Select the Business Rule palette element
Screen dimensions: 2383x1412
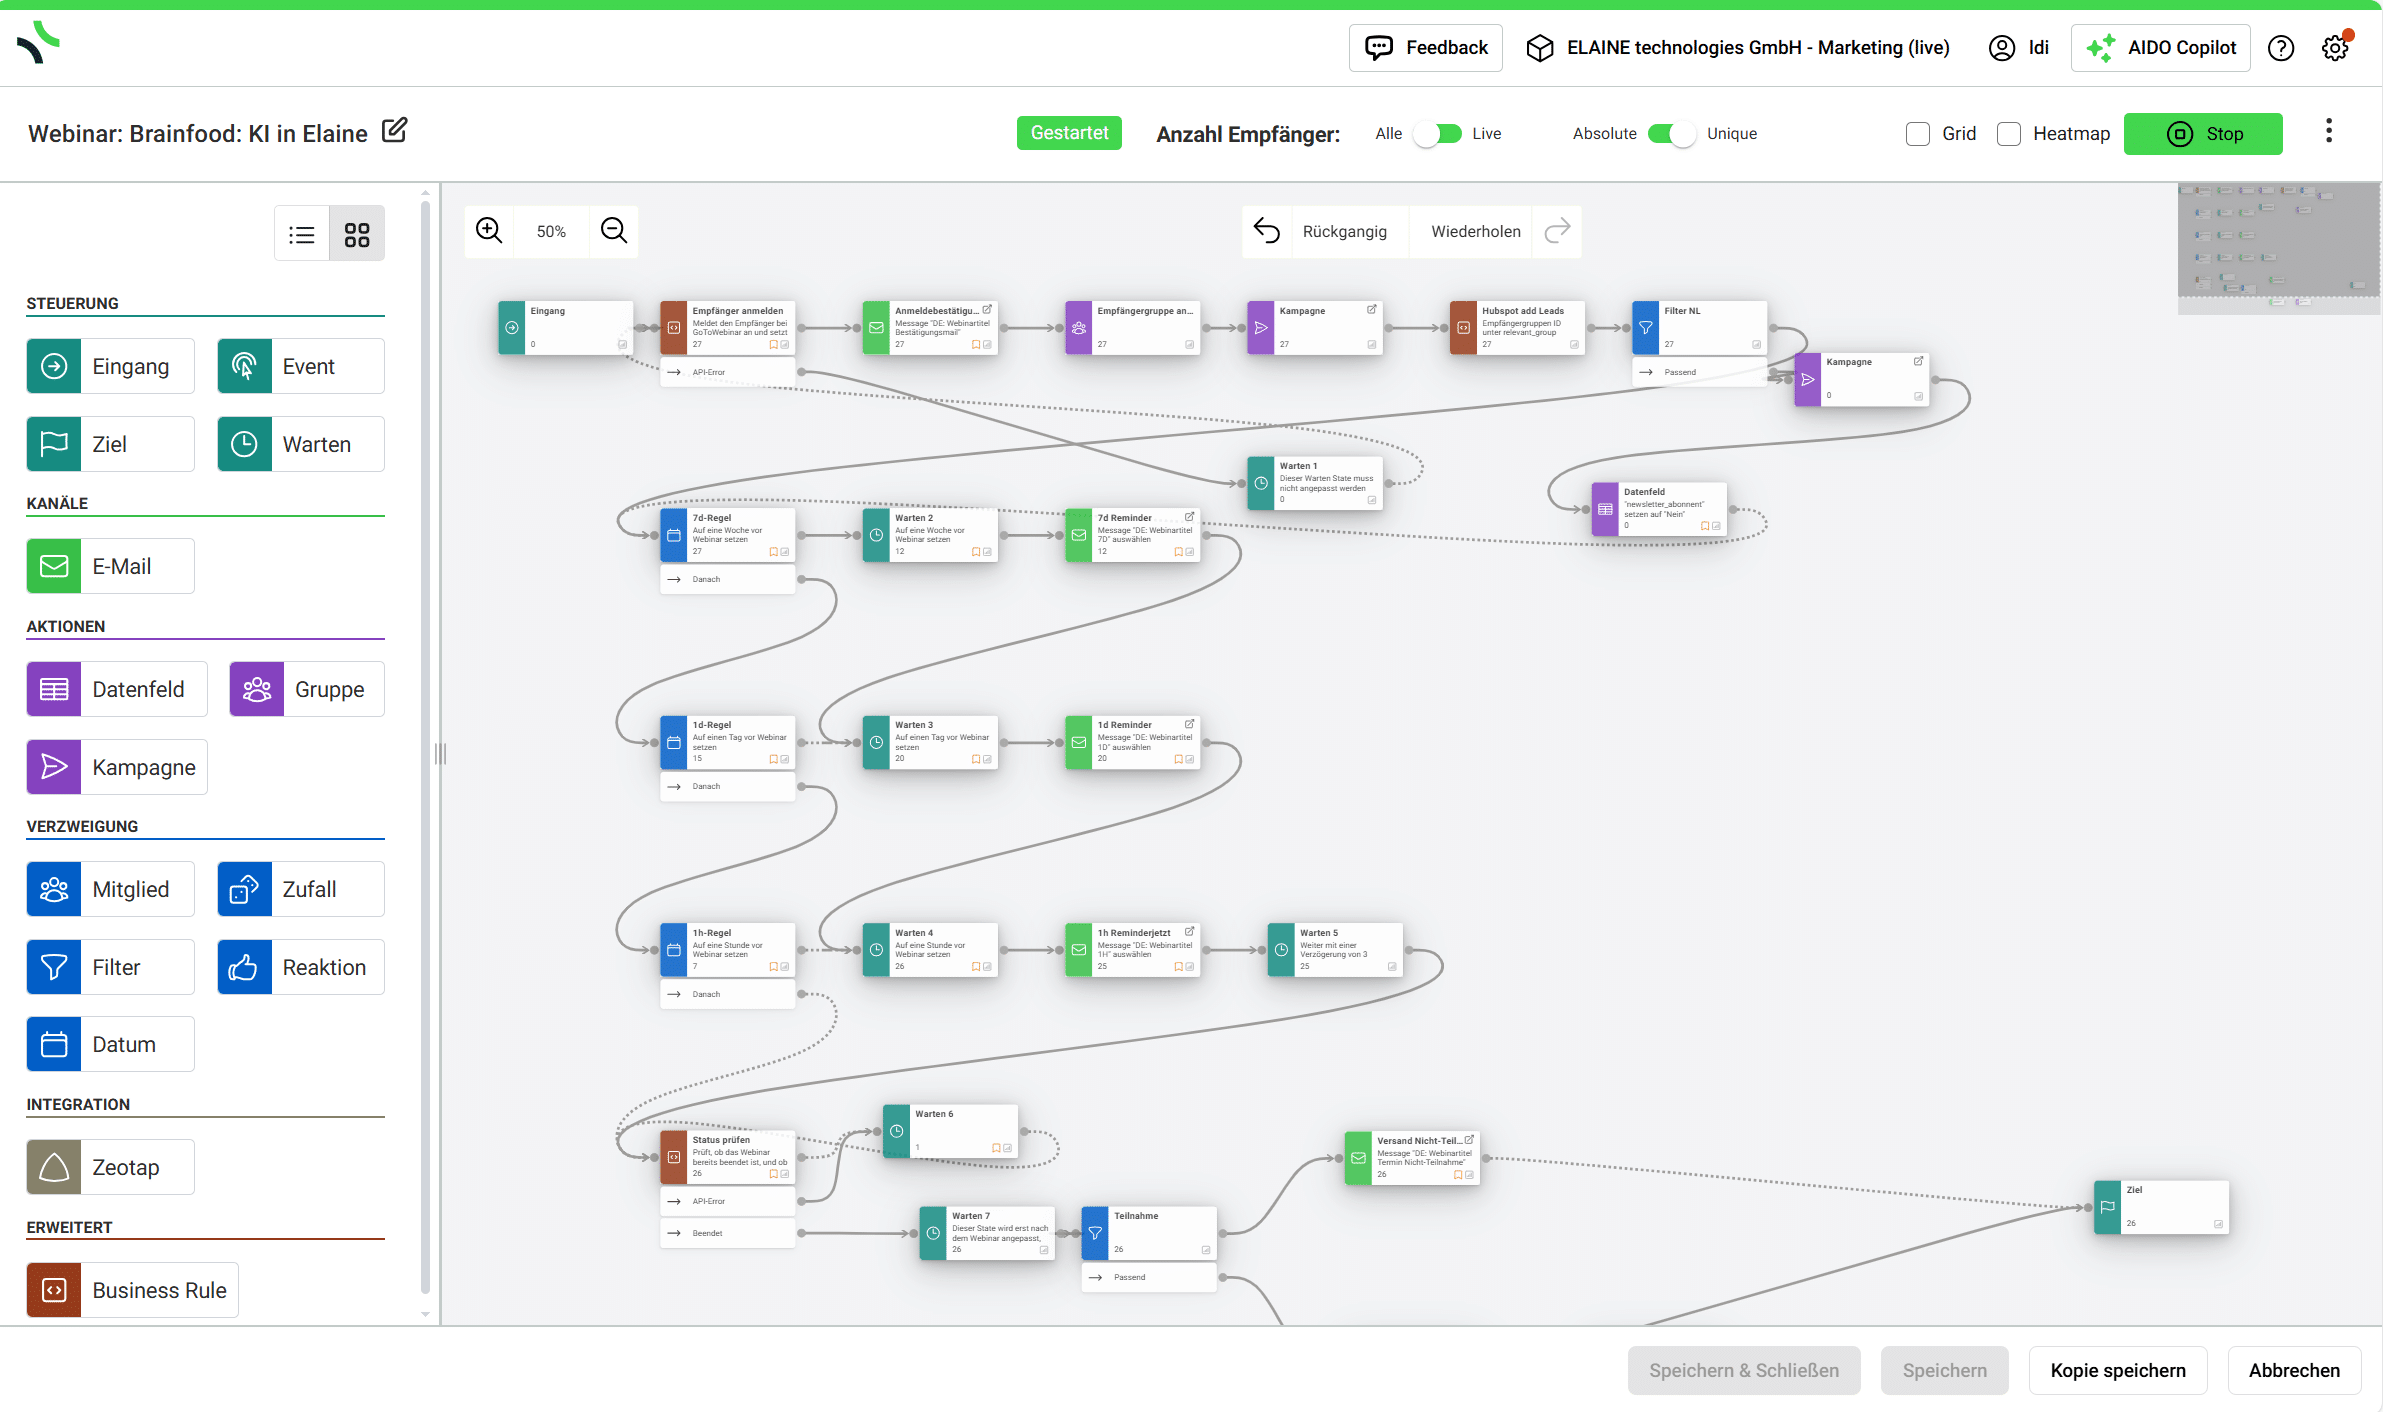pyautogui.click(x=132, y=1290)
